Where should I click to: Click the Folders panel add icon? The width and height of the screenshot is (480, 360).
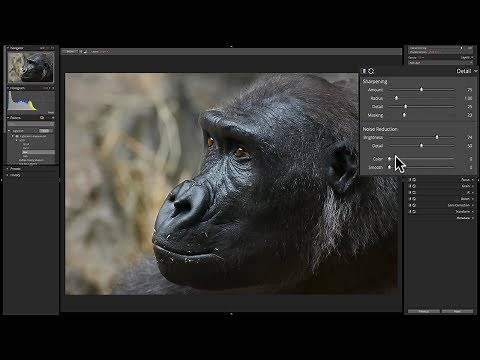click(53, 118)
